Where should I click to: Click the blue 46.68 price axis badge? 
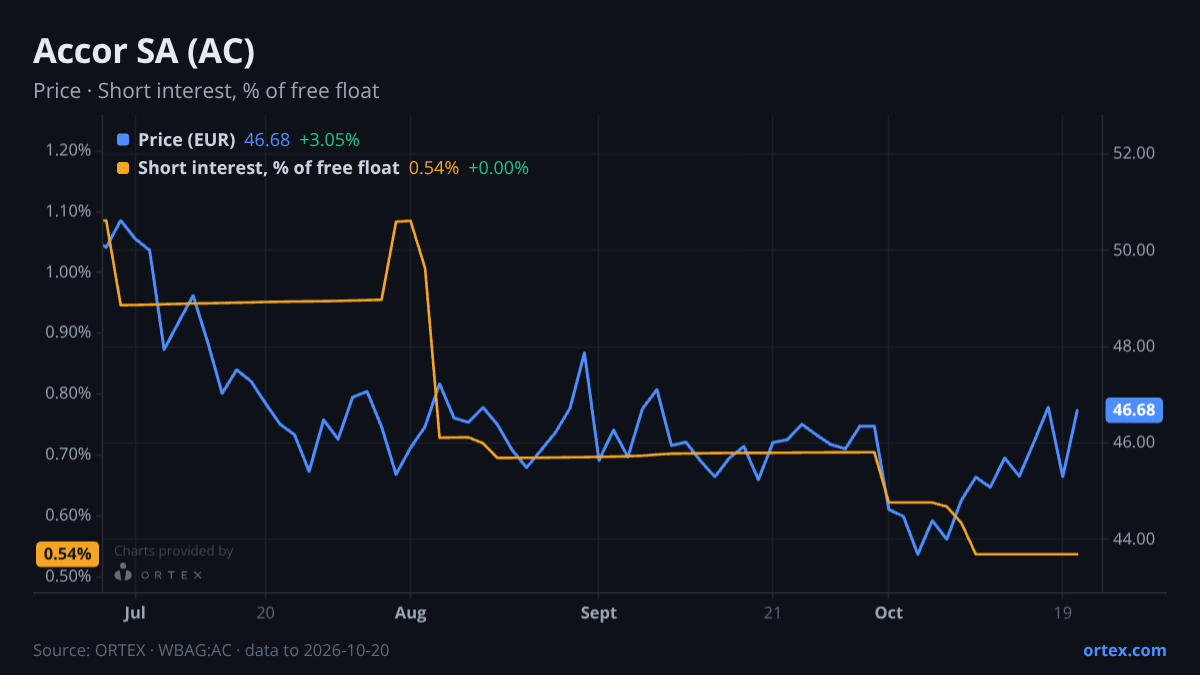[1133, 410]
